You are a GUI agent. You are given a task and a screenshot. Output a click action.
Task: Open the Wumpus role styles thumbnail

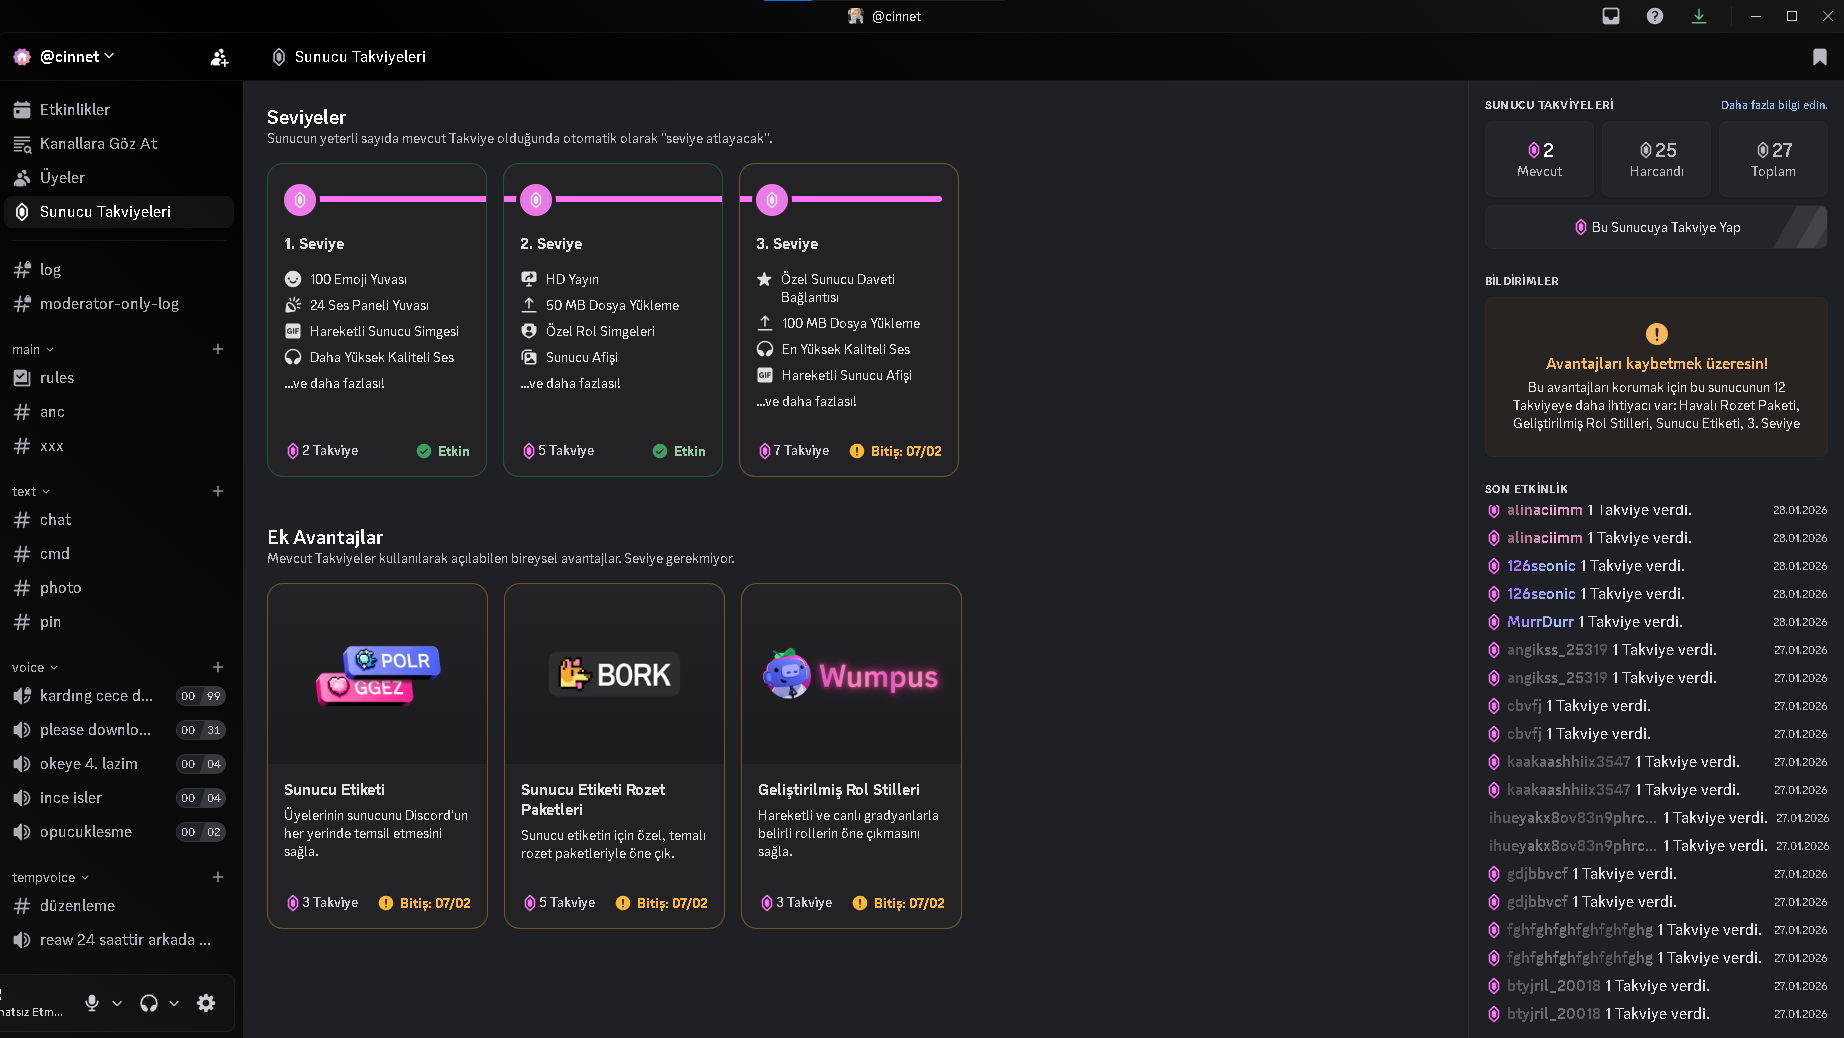[851, 675]
